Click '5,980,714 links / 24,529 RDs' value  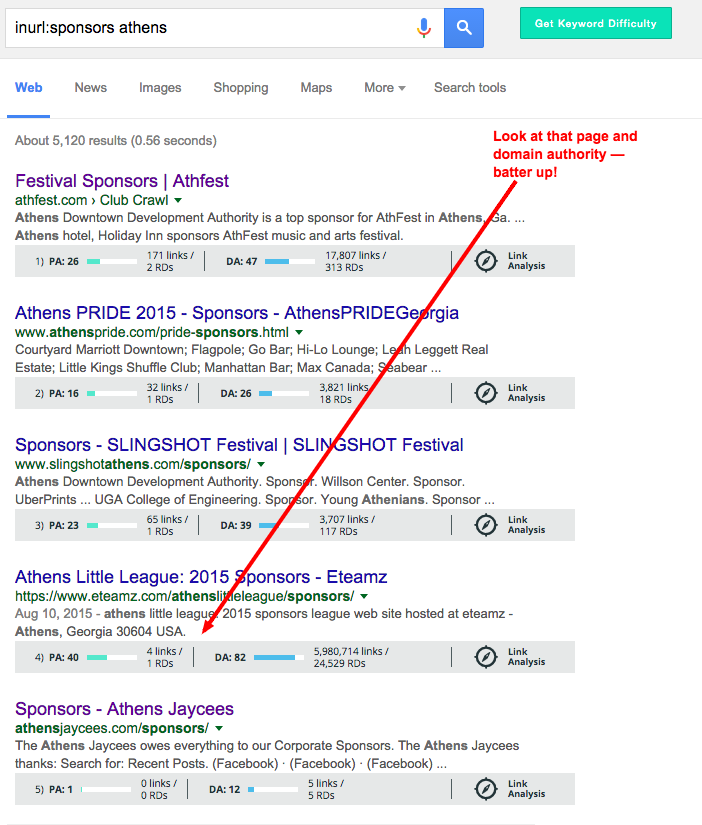click(x=351, y=658)
